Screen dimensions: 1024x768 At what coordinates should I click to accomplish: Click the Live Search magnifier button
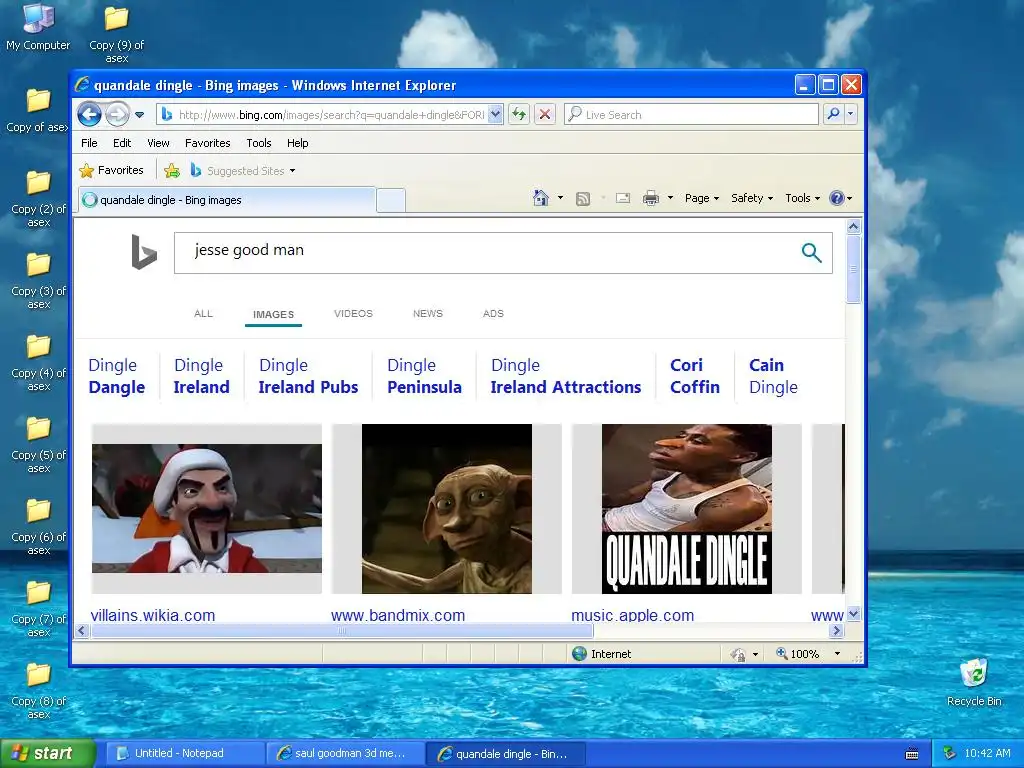pyautogui.click(x=833, y=114)
